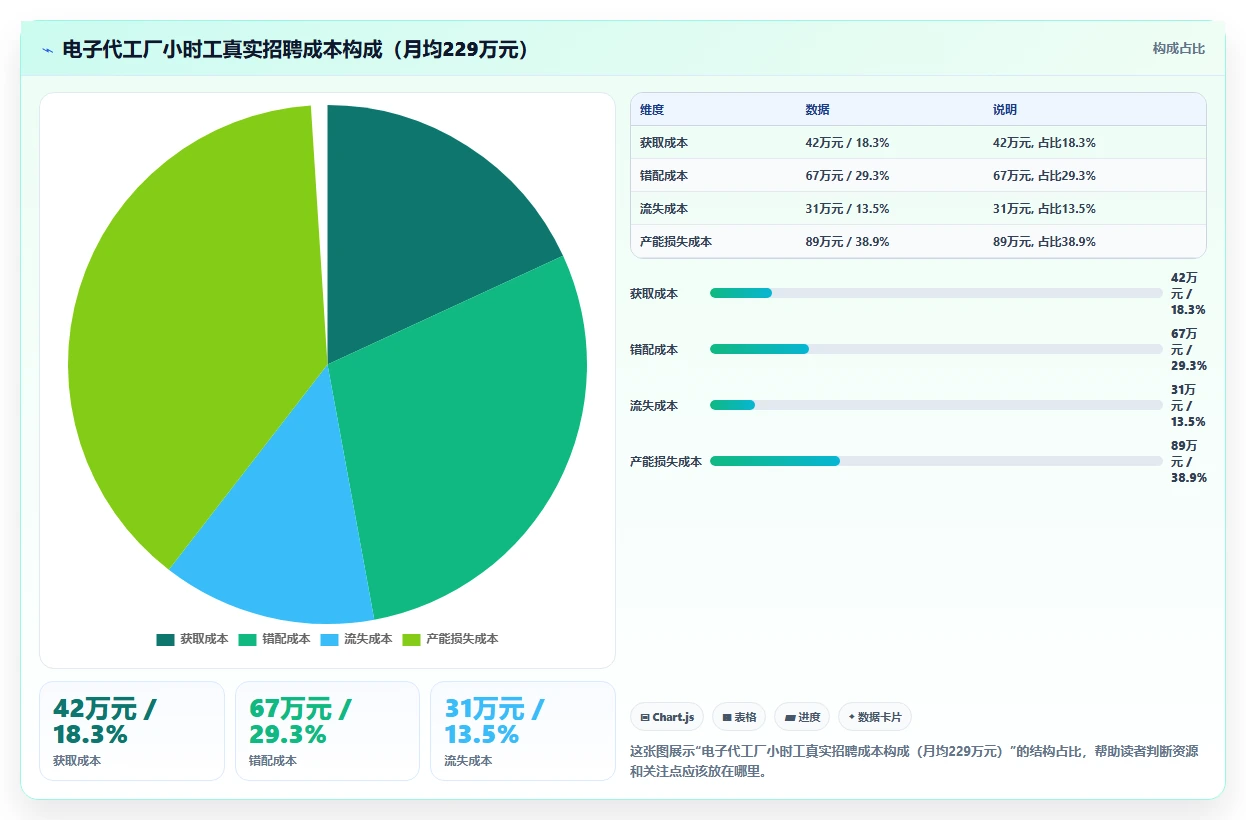
Task: Click the 进度 tag button
Action: 802,717
